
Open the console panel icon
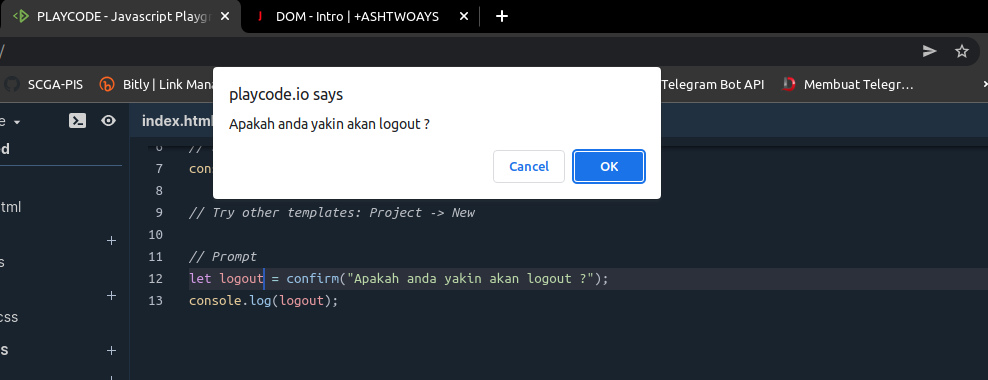[x=78, y=121]
